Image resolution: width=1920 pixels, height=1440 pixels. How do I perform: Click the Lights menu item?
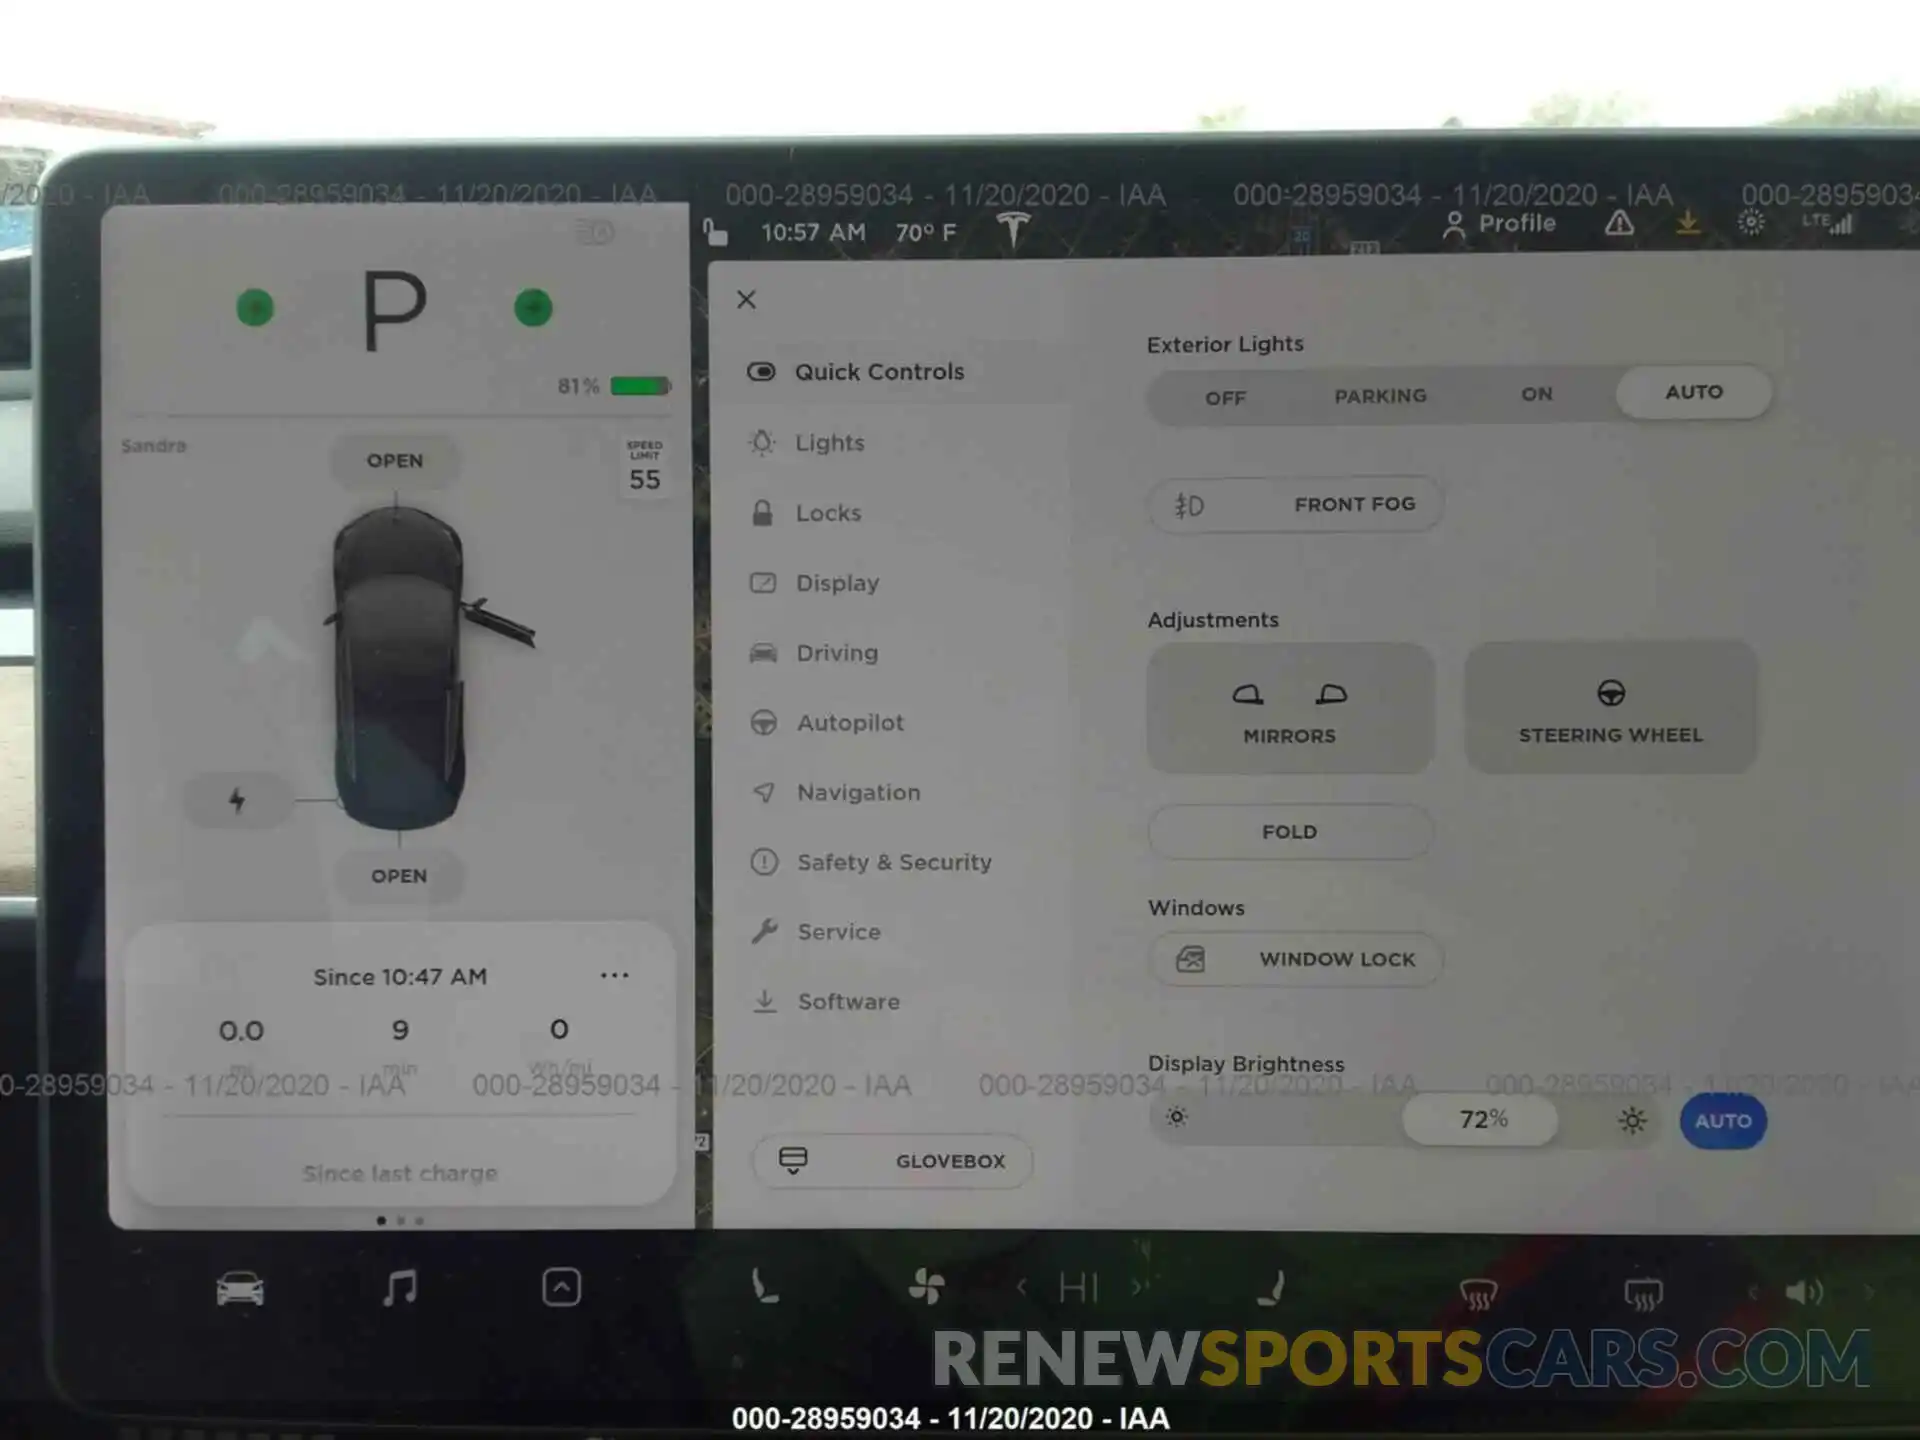coord(830,442)
